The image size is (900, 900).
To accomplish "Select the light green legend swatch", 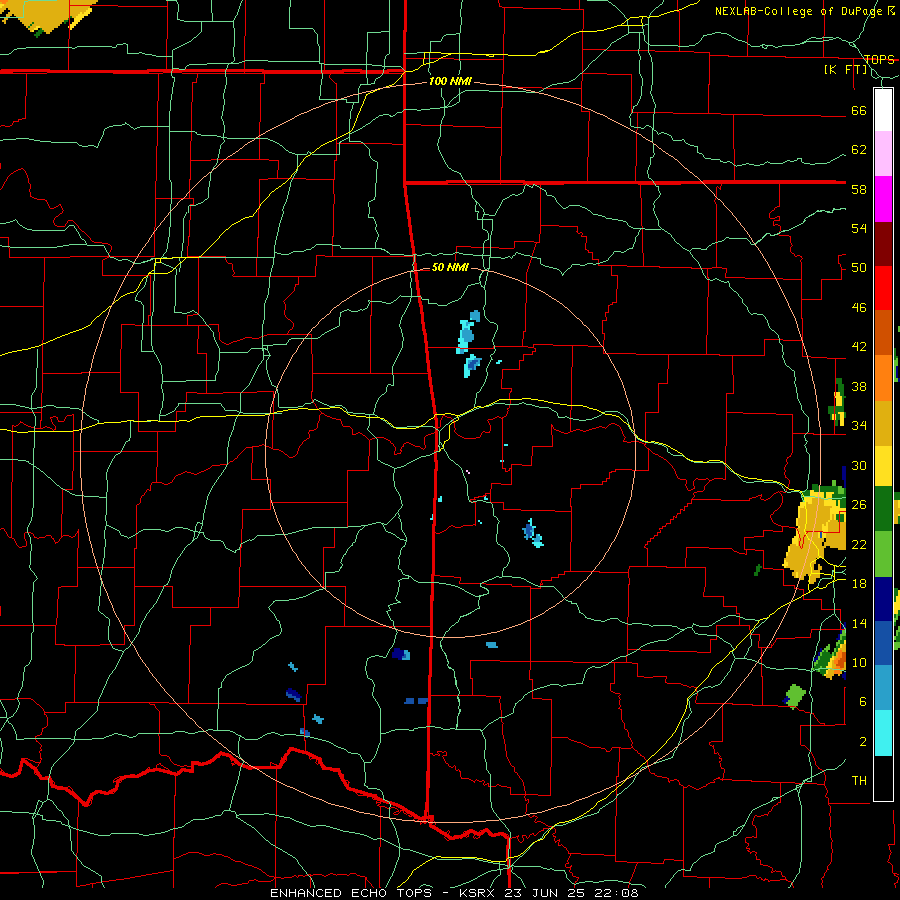I will point(883,553).
